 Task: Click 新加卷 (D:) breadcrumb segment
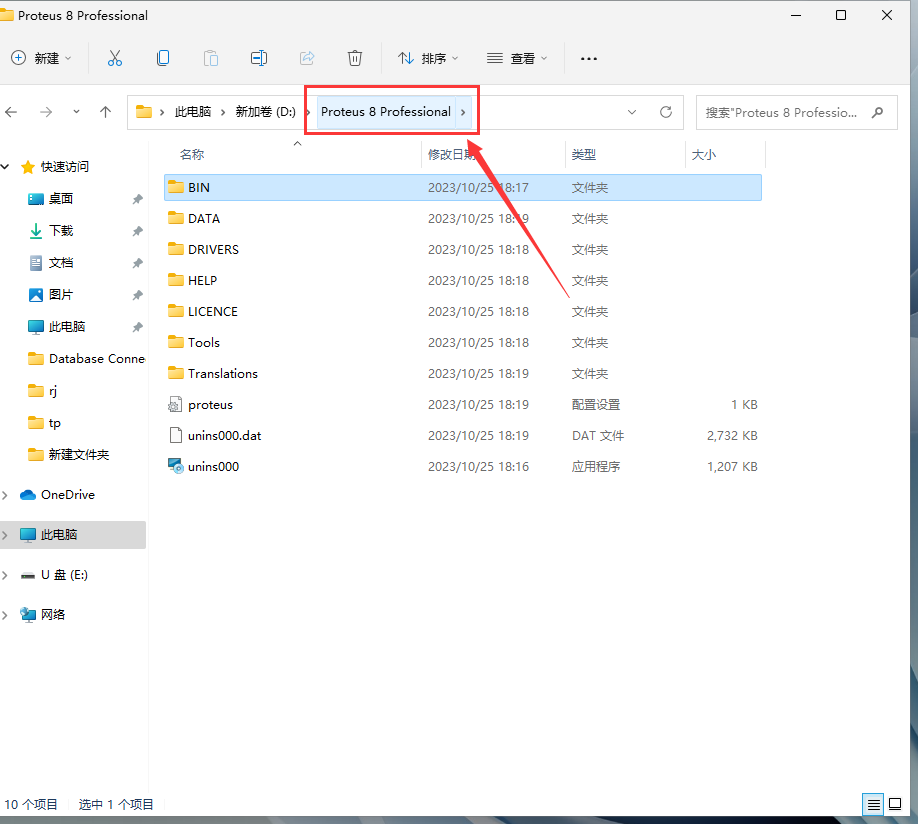tap(265, 112)
